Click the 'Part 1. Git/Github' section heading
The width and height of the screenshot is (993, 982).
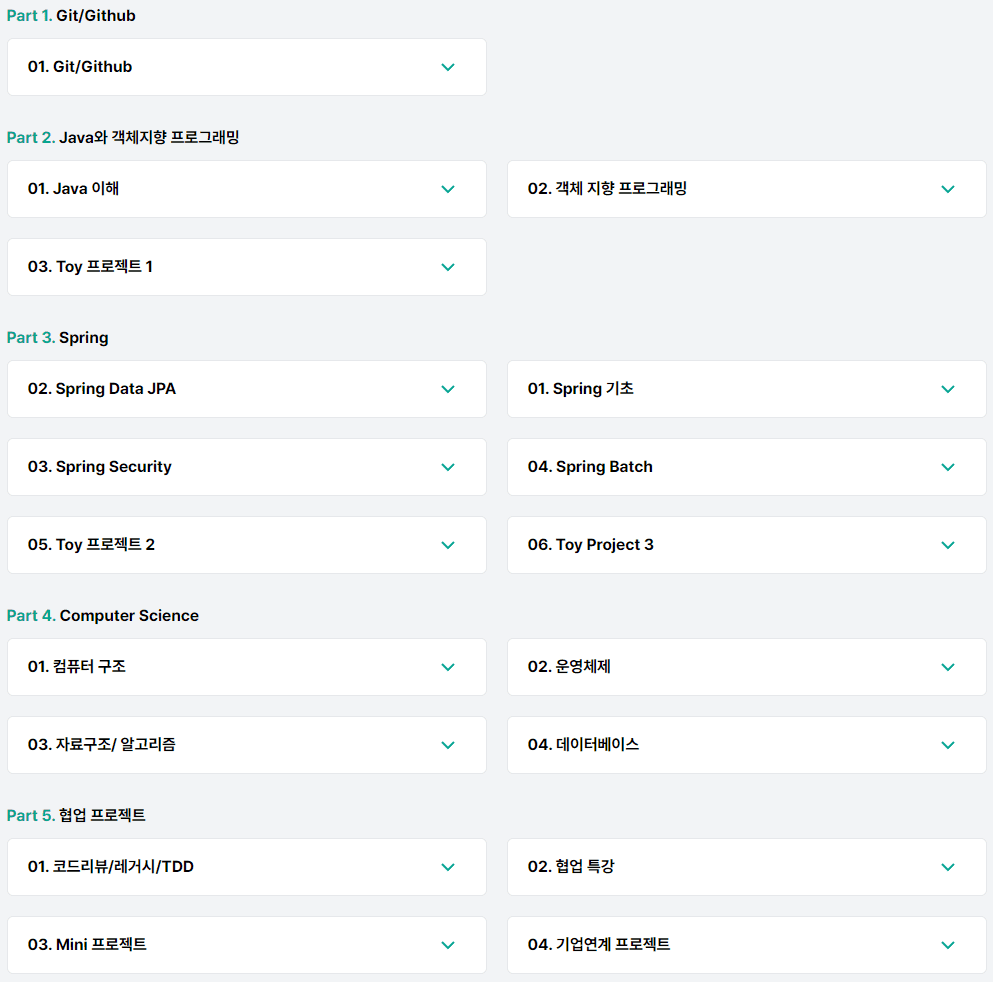[71, 16]
